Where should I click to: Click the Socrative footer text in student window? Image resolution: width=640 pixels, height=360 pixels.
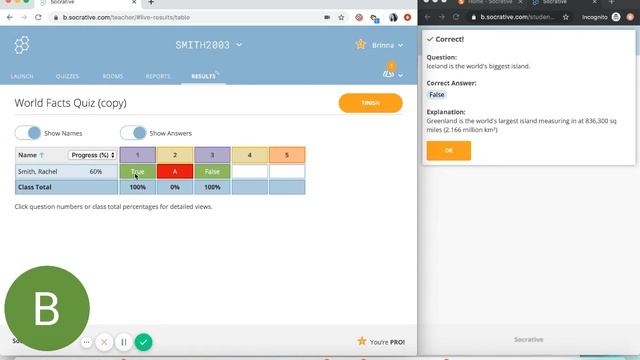click(x=529, y=340)
